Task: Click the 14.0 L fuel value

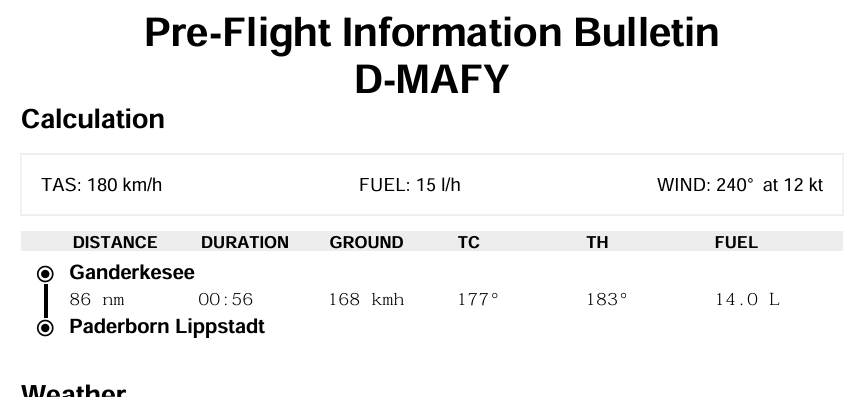Action: [x=747, y=300]
